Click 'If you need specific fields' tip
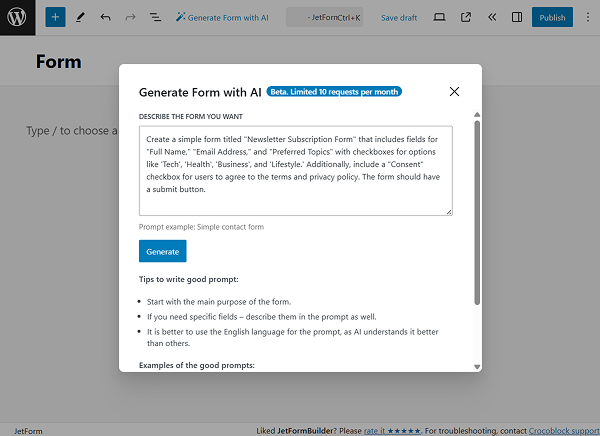This screenshot has width=600, height=436. coord(262,317)
